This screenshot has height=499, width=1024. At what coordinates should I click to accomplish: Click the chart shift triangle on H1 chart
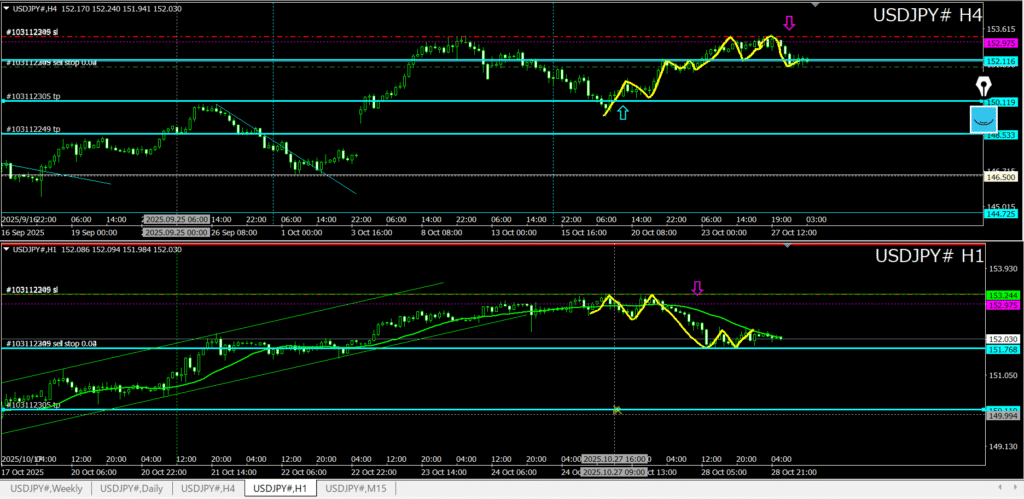point(816,246)
